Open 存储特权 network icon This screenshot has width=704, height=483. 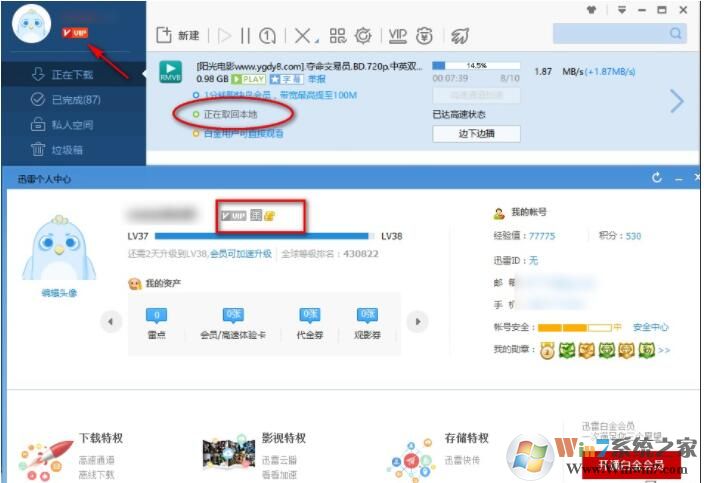[x=412, y=460]
